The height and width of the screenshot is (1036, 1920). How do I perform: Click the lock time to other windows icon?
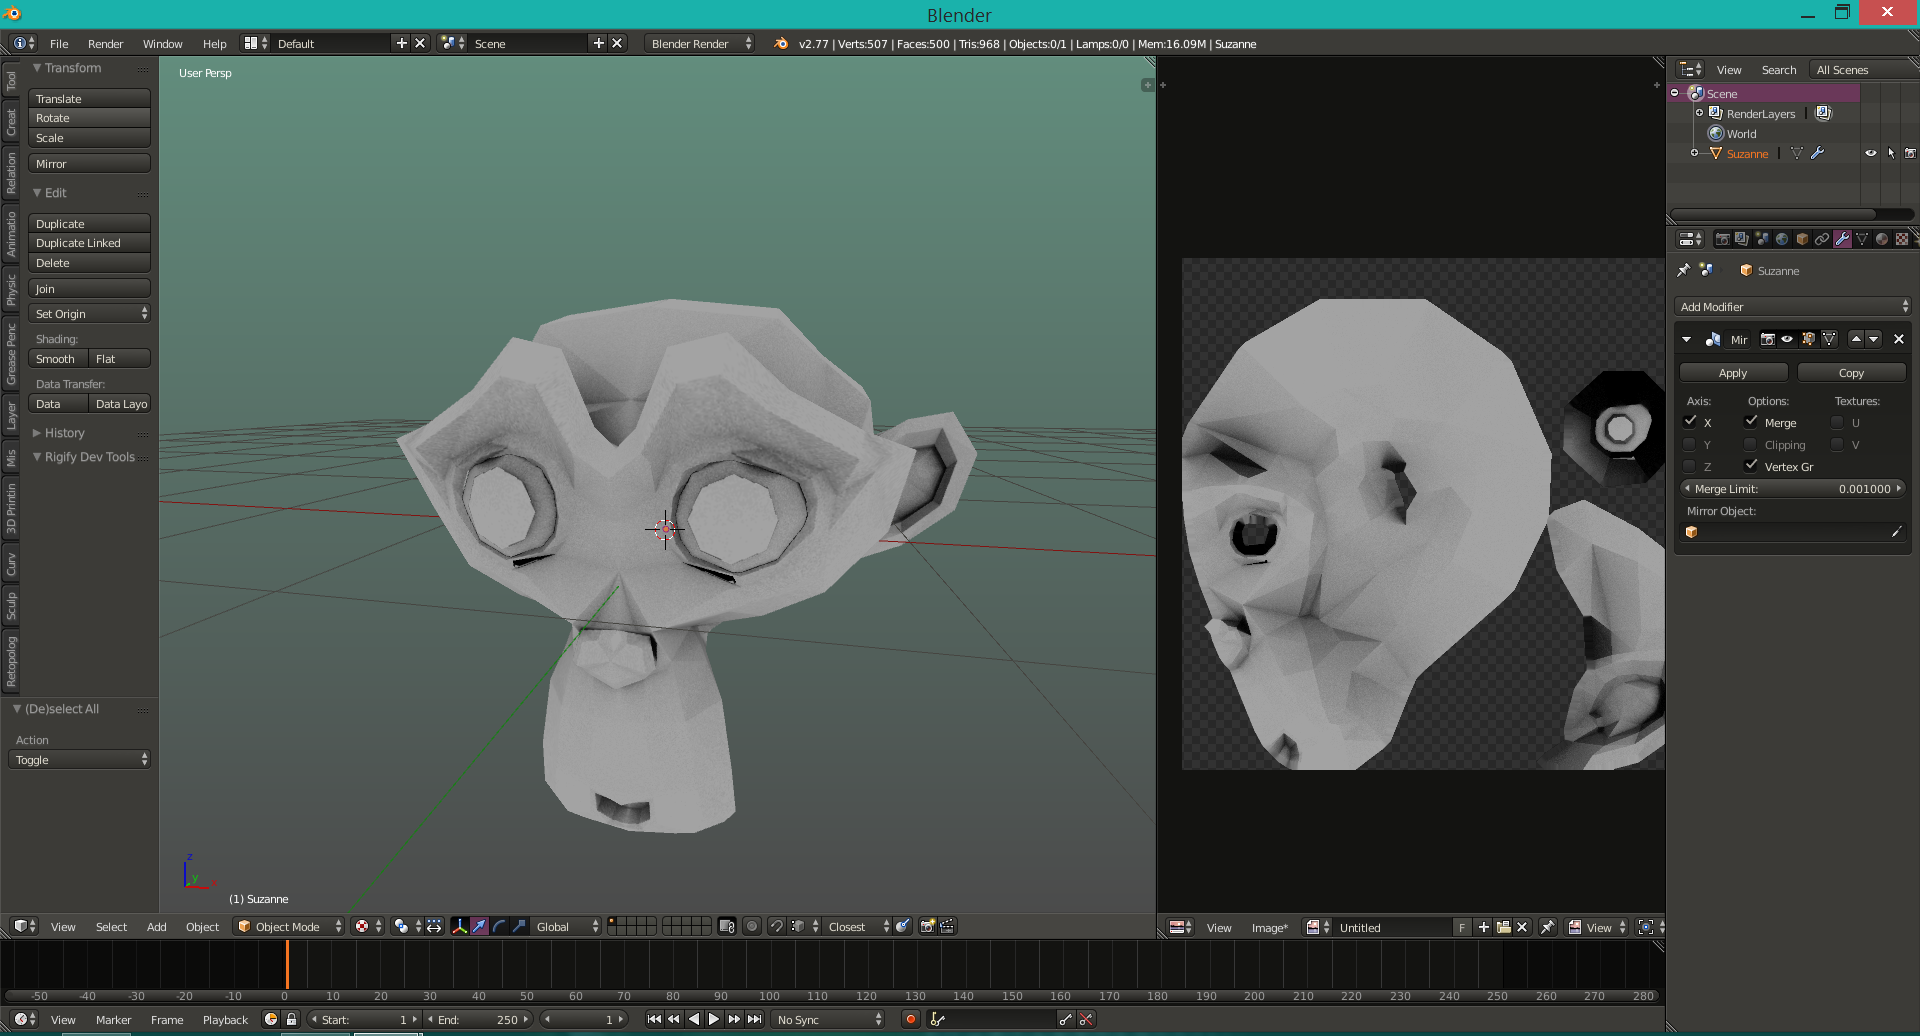click(x=291, y=1019)
